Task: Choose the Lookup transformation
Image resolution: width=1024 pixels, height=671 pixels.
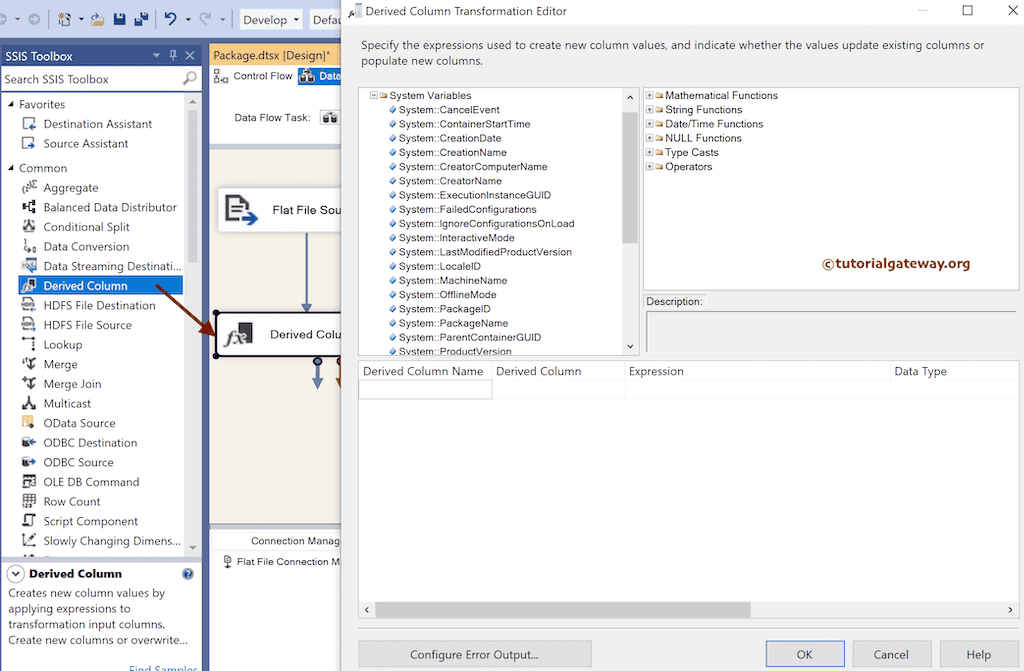Action: [x=61, y=344]
